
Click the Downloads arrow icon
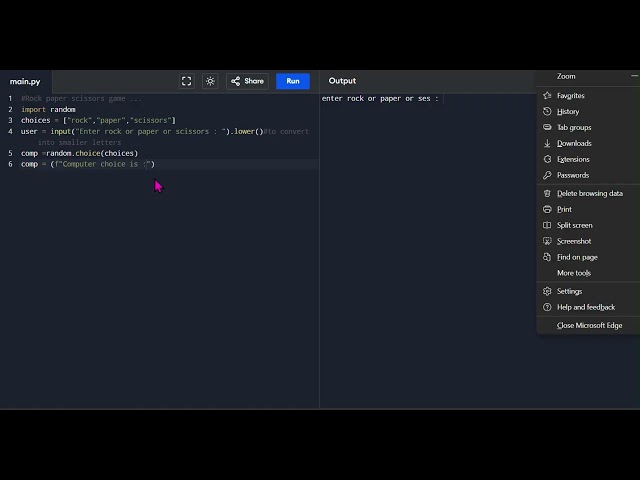coord(547,143)
